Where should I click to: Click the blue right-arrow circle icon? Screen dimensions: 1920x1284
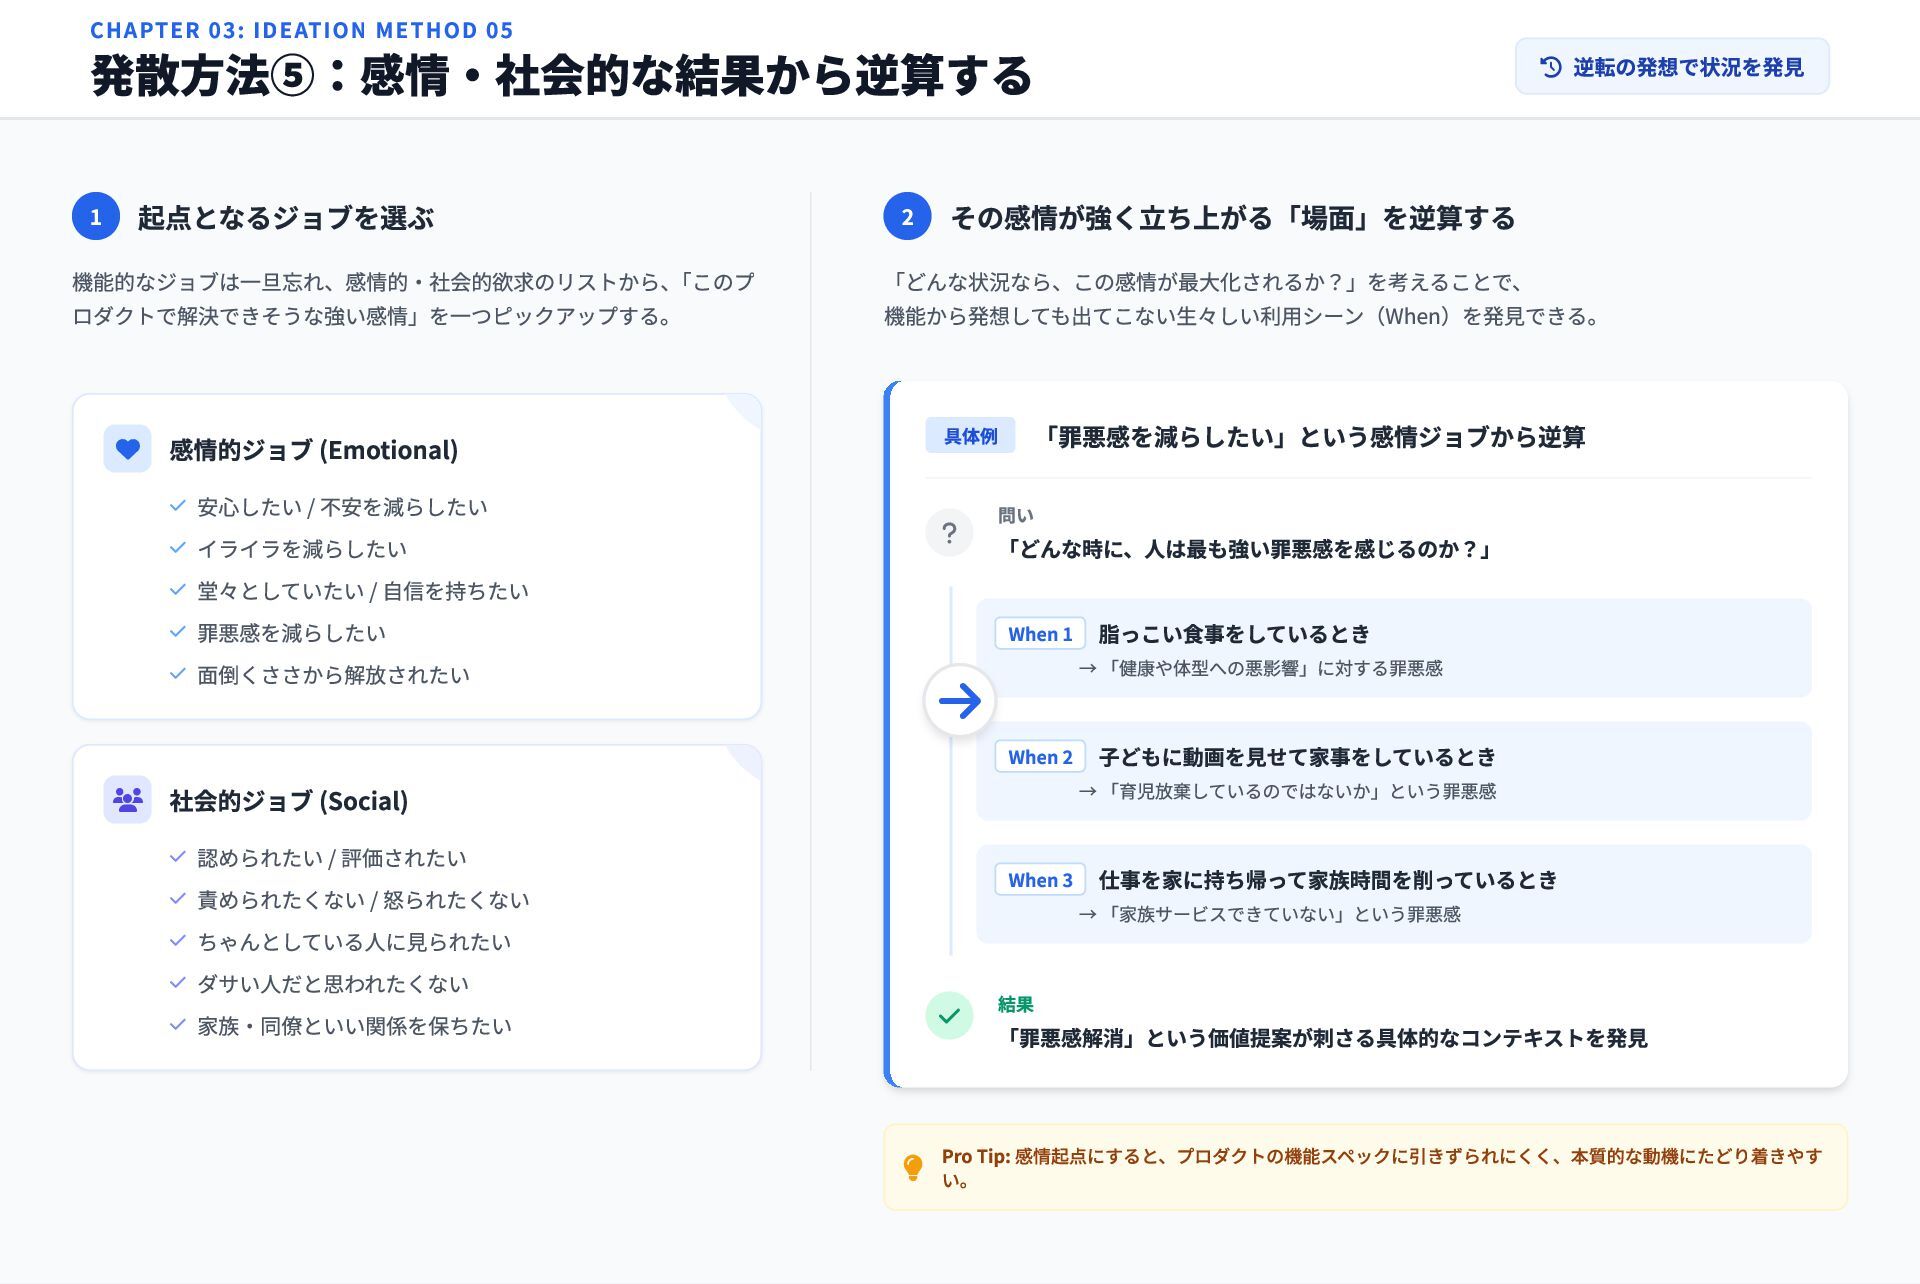(960, 701)
